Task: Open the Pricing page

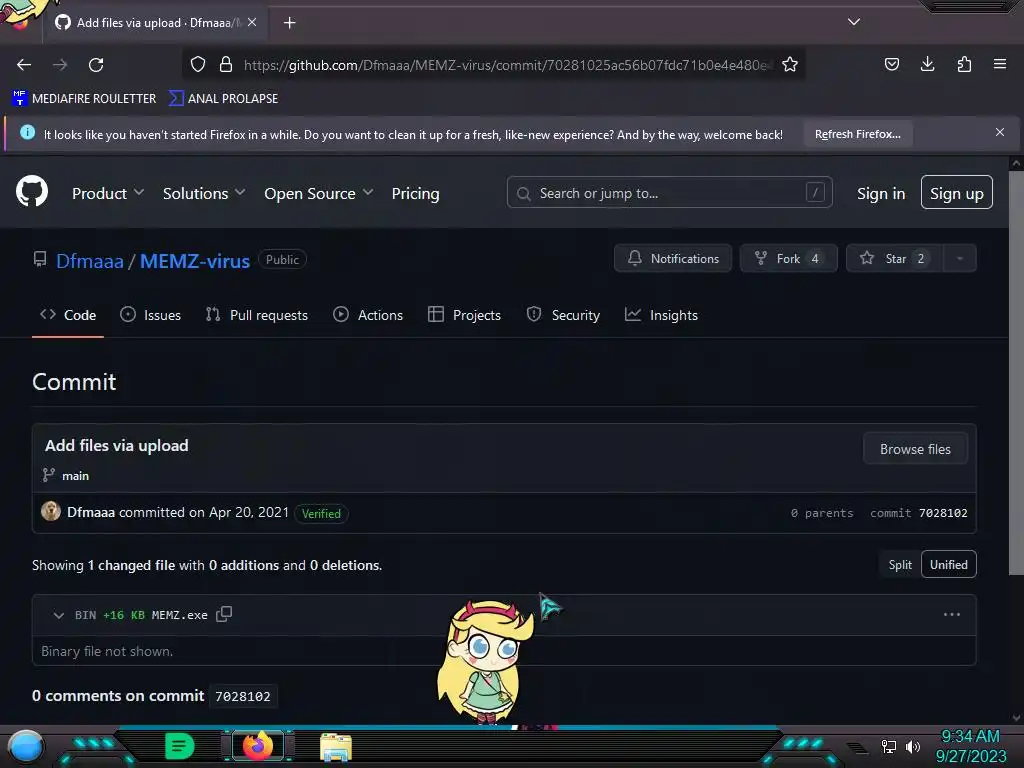Action: tap(415, 193)
